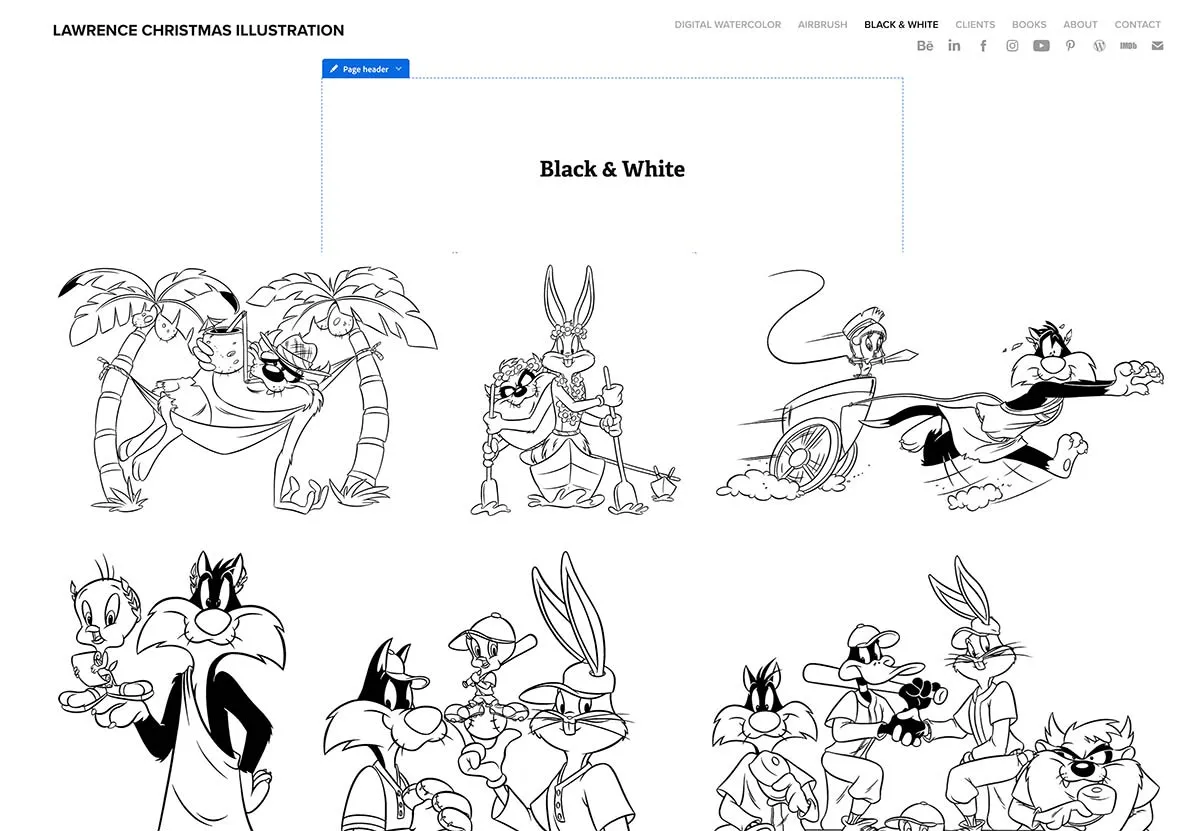Screen dimensions: 1200x831
Task: Open the Behance profile icon
Action: (x=925, y=46)
